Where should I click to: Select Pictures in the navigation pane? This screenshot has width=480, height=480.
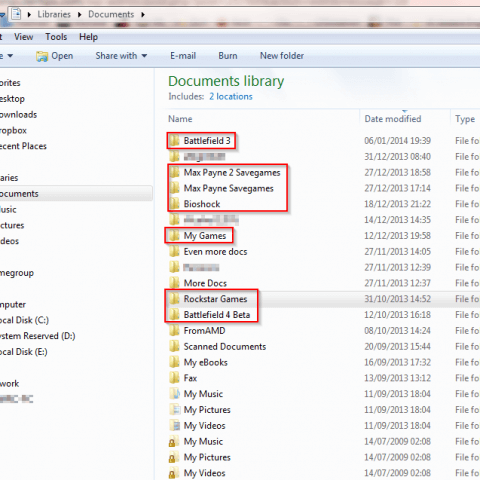12,225
